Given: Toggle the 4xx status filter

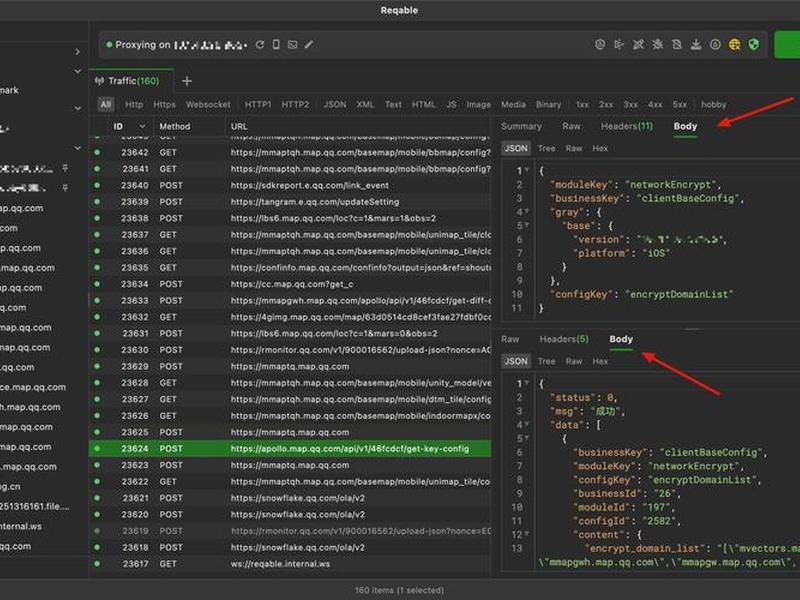Looking at the screenshot, I should click(x=655, y=104).
